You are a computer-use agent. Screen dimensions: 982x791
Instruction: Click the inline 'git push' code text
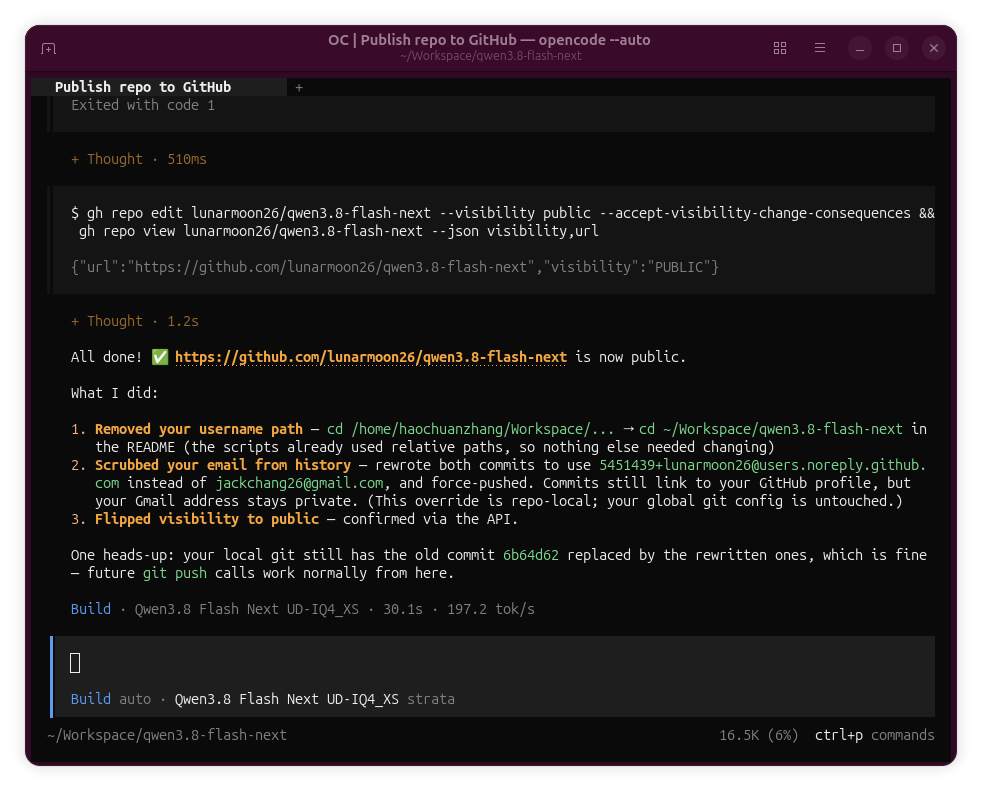[x=175, y=573]
